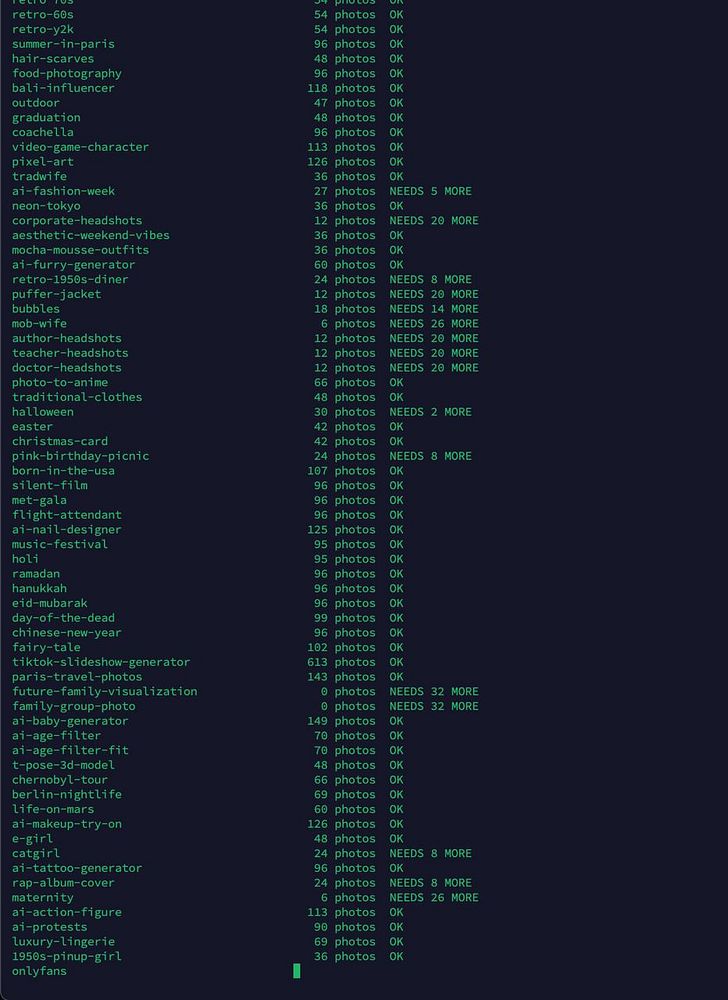Click the OK status next to 1950s-pinup-girl
The width and height of the screenshot is (728, 1000).
(x=396, y=956)
